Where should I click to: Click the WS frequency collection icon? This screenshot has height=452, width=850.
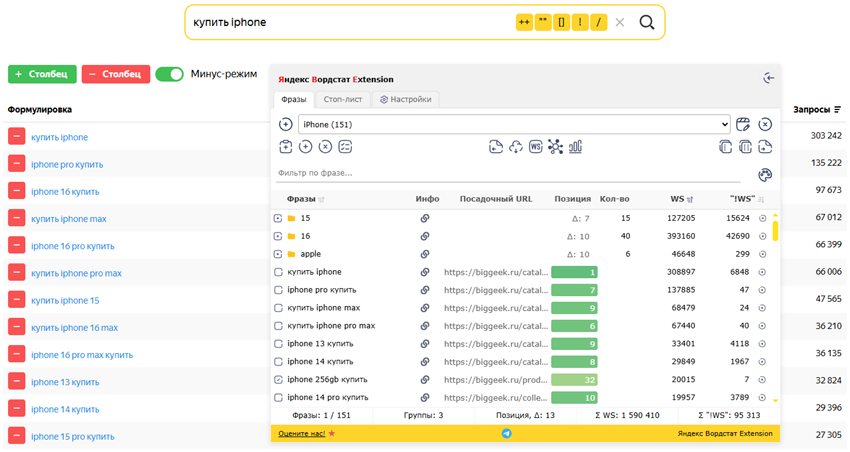click(536, 147)
